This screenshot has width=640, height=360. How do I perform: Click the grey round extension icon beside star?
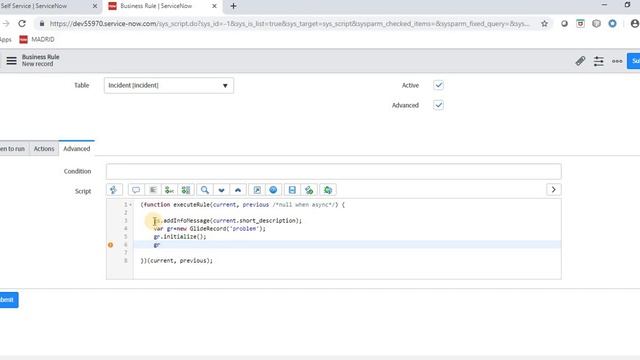coord(564,24)
